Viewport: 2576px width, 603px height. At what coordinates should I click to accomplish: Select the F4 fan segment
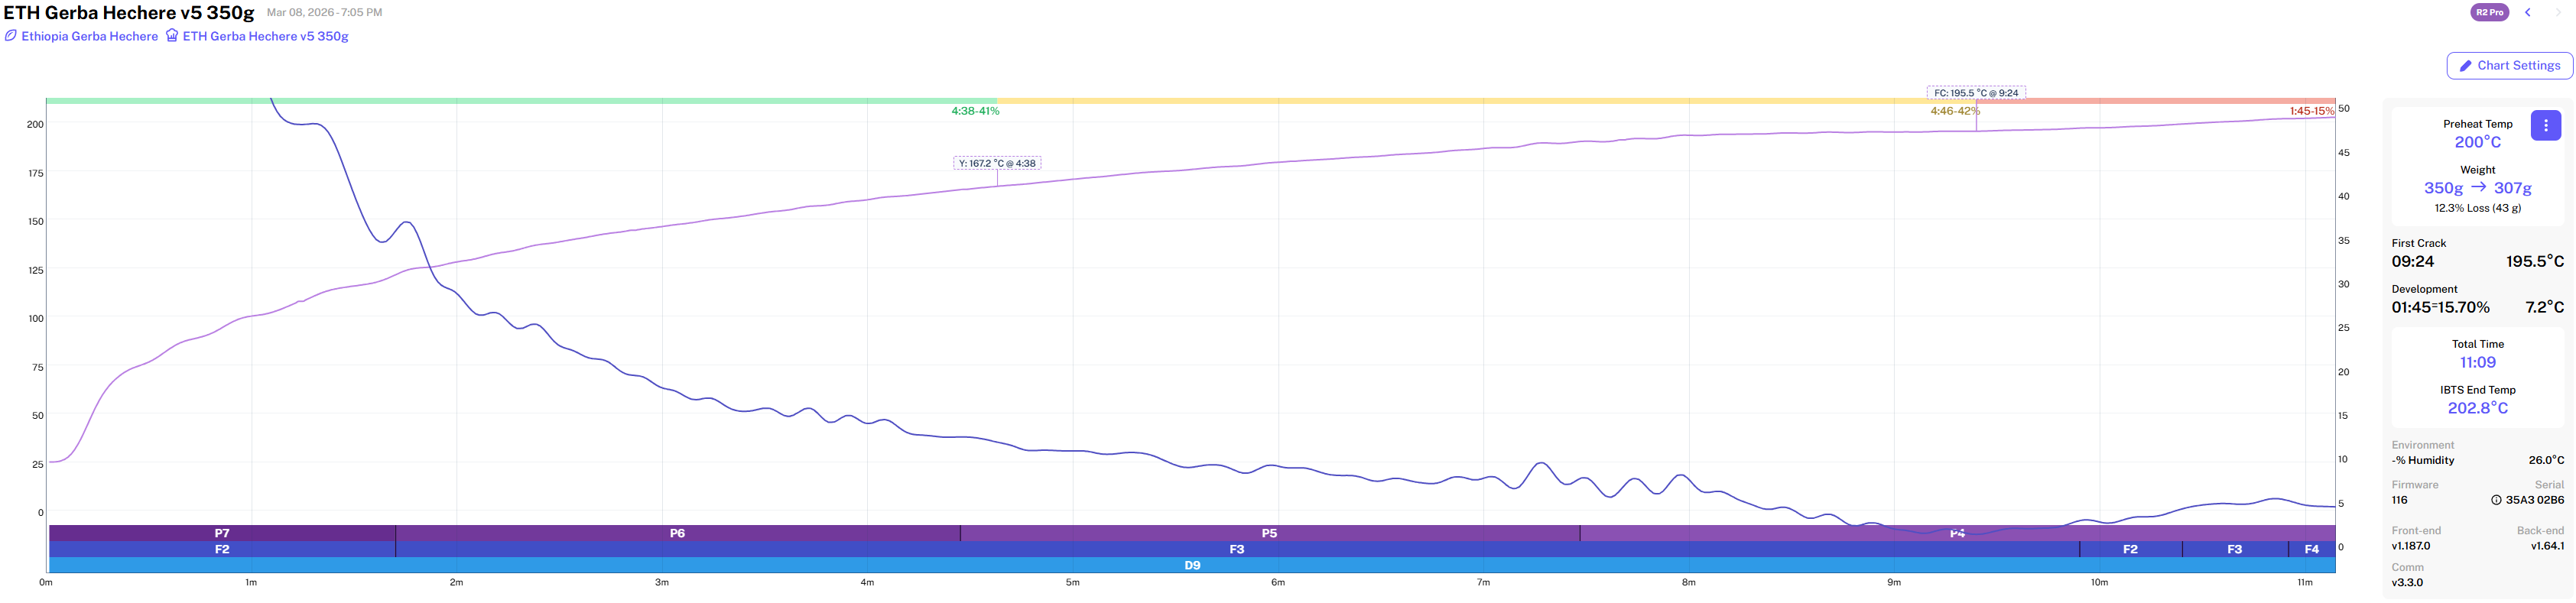pyautogui.click(x=2311, y=549)
